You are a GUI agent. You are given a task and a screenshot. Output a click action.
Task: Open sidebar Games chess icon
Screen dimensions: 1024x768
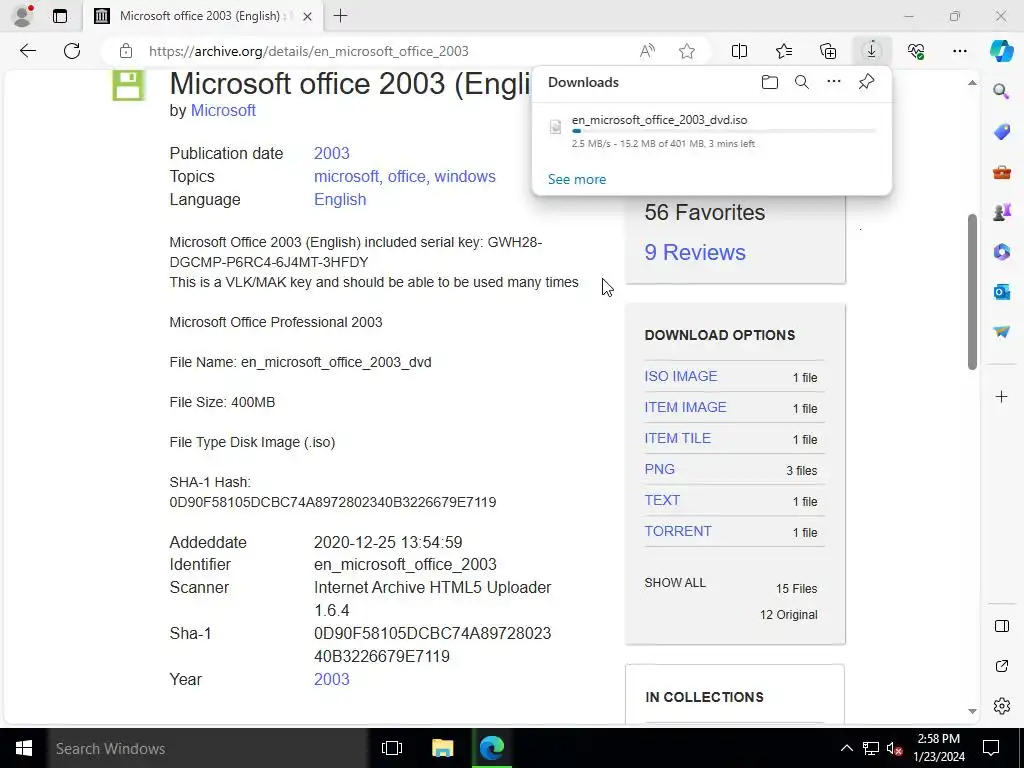(x=1001, y=212)
